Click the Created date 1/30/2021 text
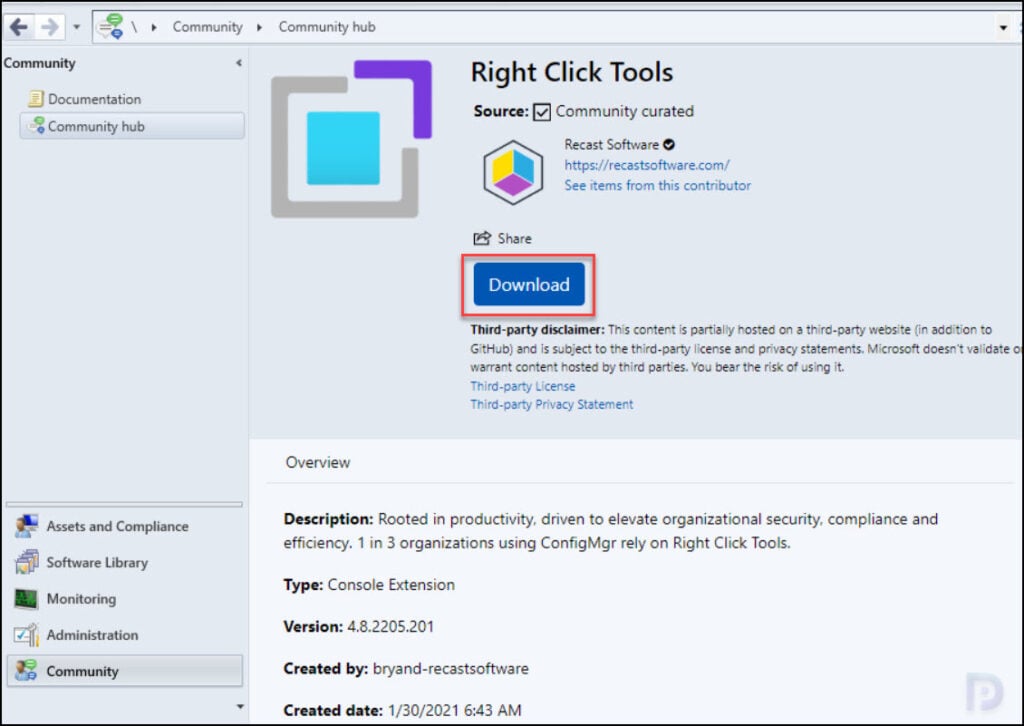The height and width of the screenshot is (726, 1024). pyautogui.click(x=402, y=710)
